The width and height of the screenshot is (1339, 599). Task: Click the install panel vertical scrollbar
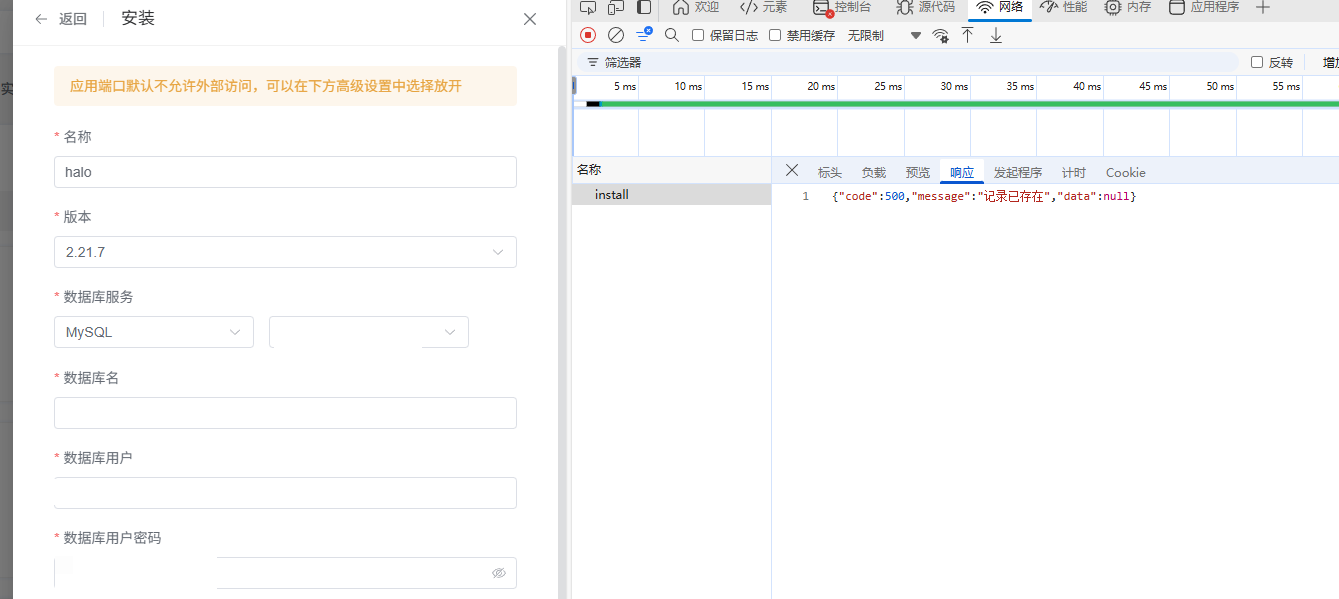[562, 320]
